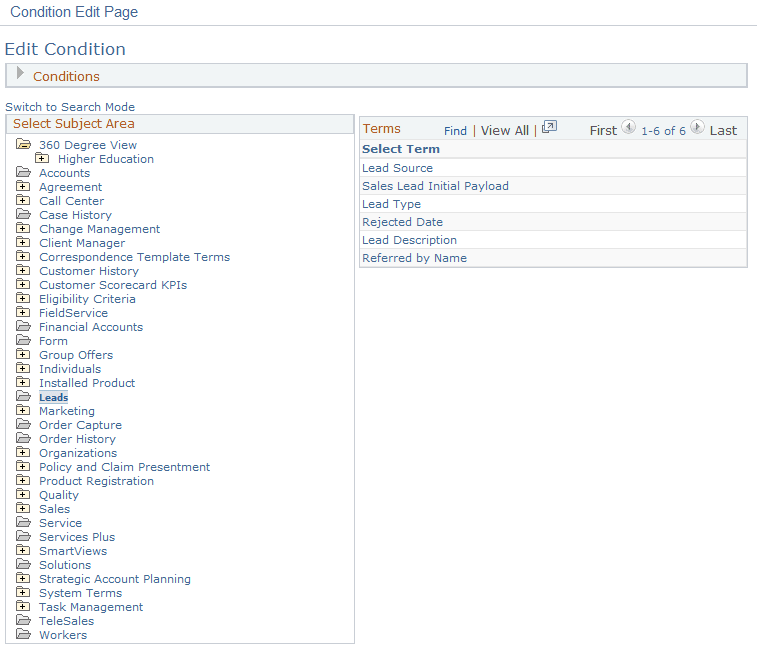The width and height of the screenshot is (757, 653).
Task: Select the Leads subject area label
Action: 54,397
